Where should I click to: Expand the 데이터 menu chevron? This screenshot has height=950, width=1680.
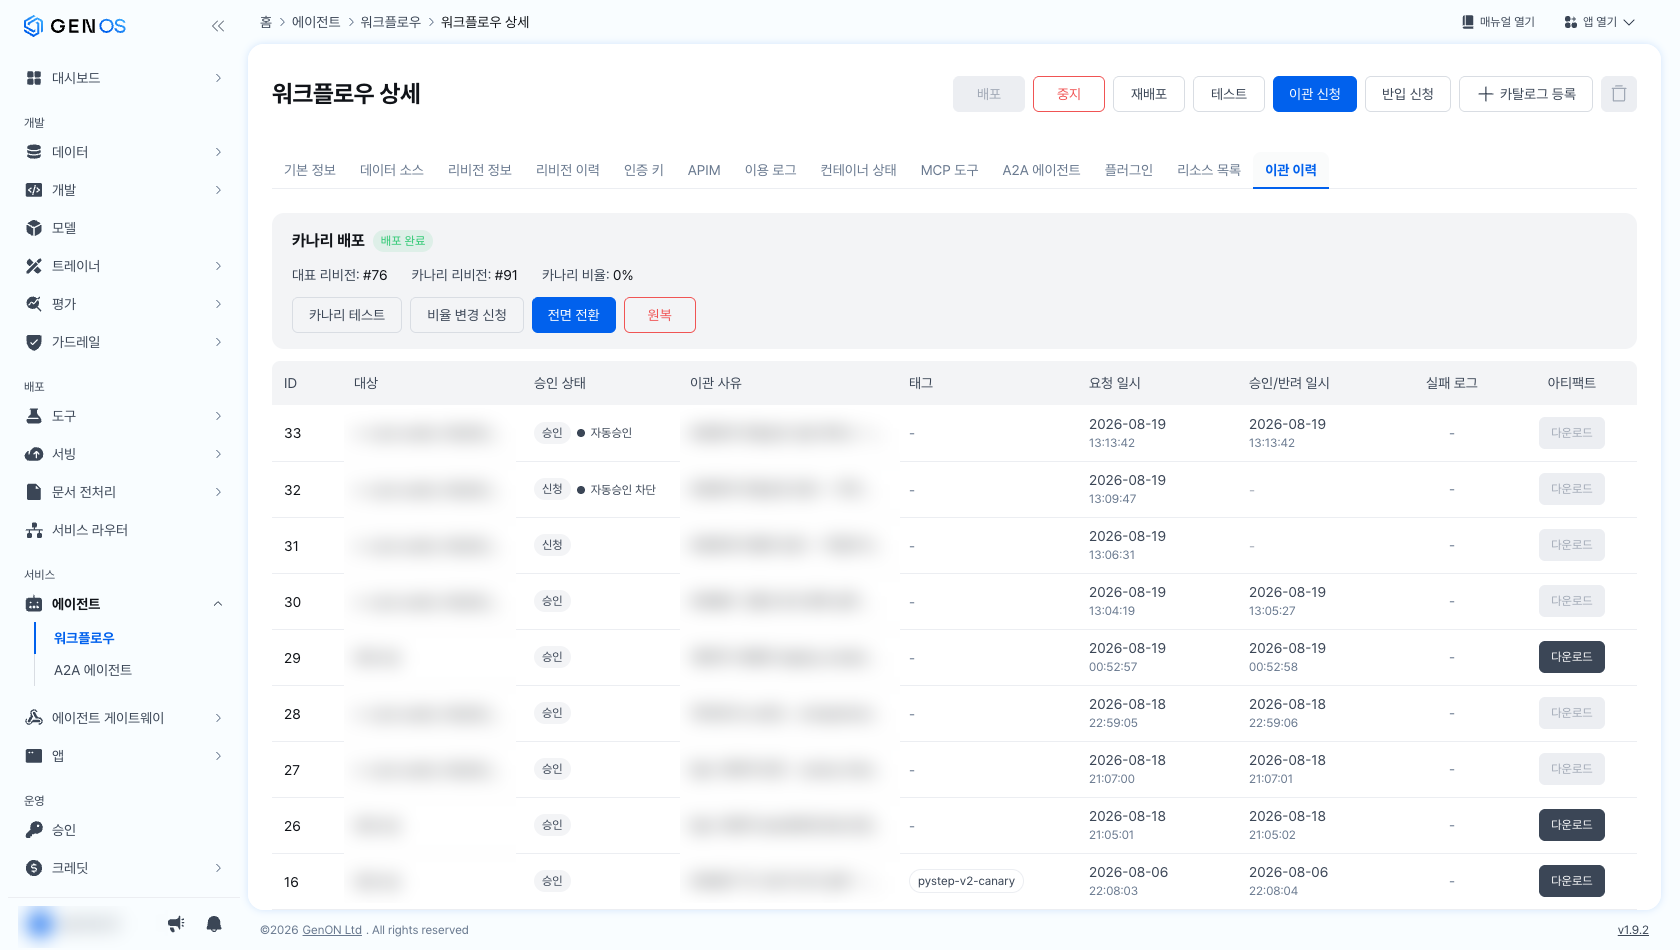pyautogui.click(x=218, y=152)
